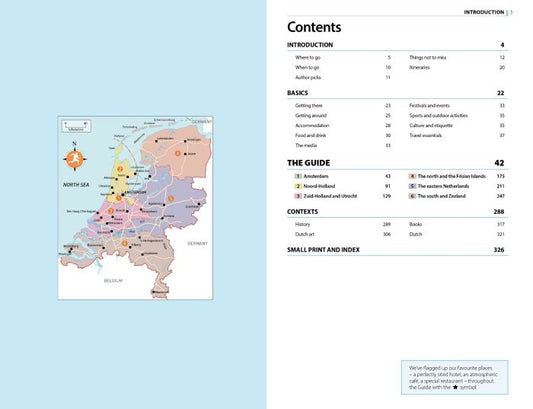
Task: Click the NORTH SEA label on map
Action: tap(76, 185)
